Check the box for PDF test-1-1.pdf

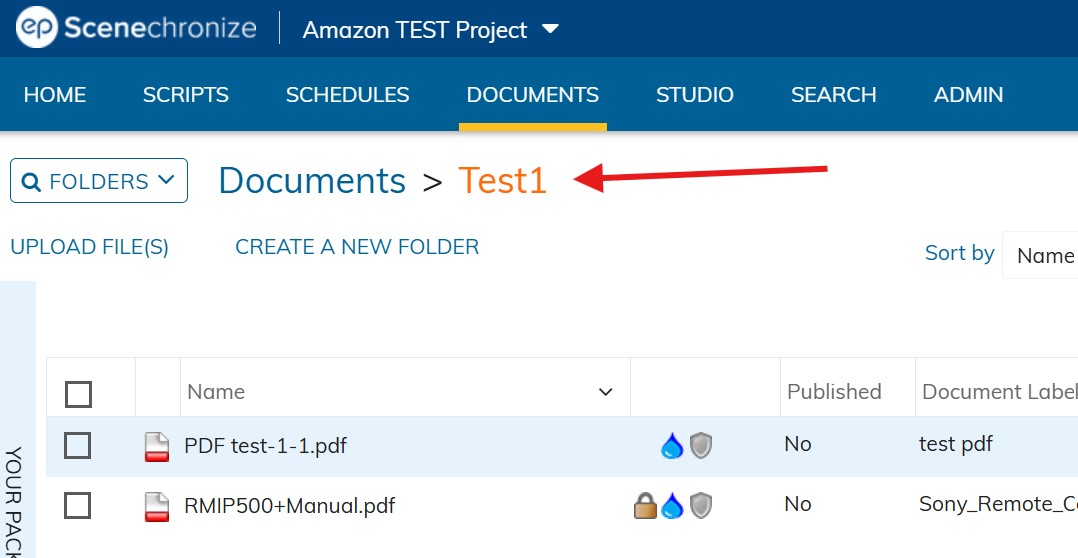tap(77, 446)
